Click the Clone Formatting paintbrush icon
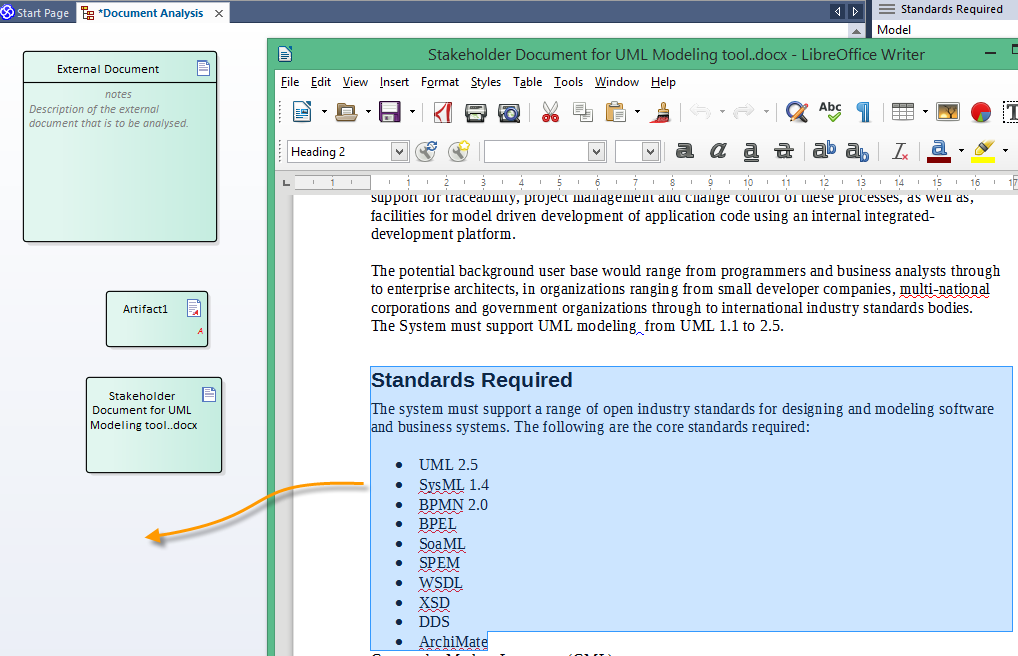 click(x=659, y=112)
